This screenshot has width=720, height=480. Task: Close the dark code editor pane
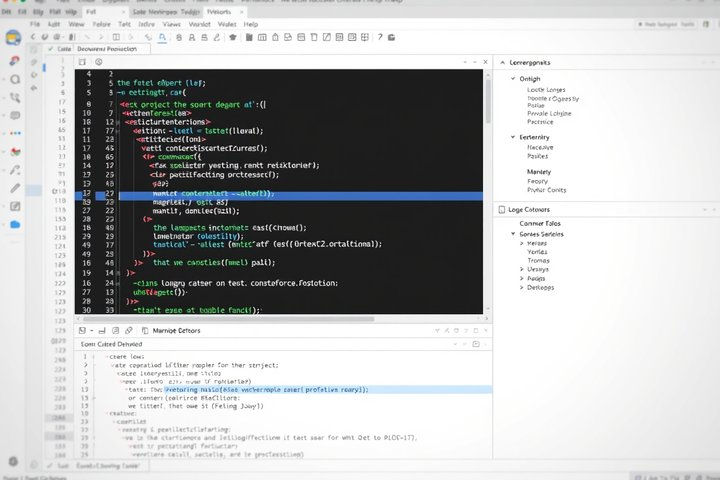click(485, 62)
